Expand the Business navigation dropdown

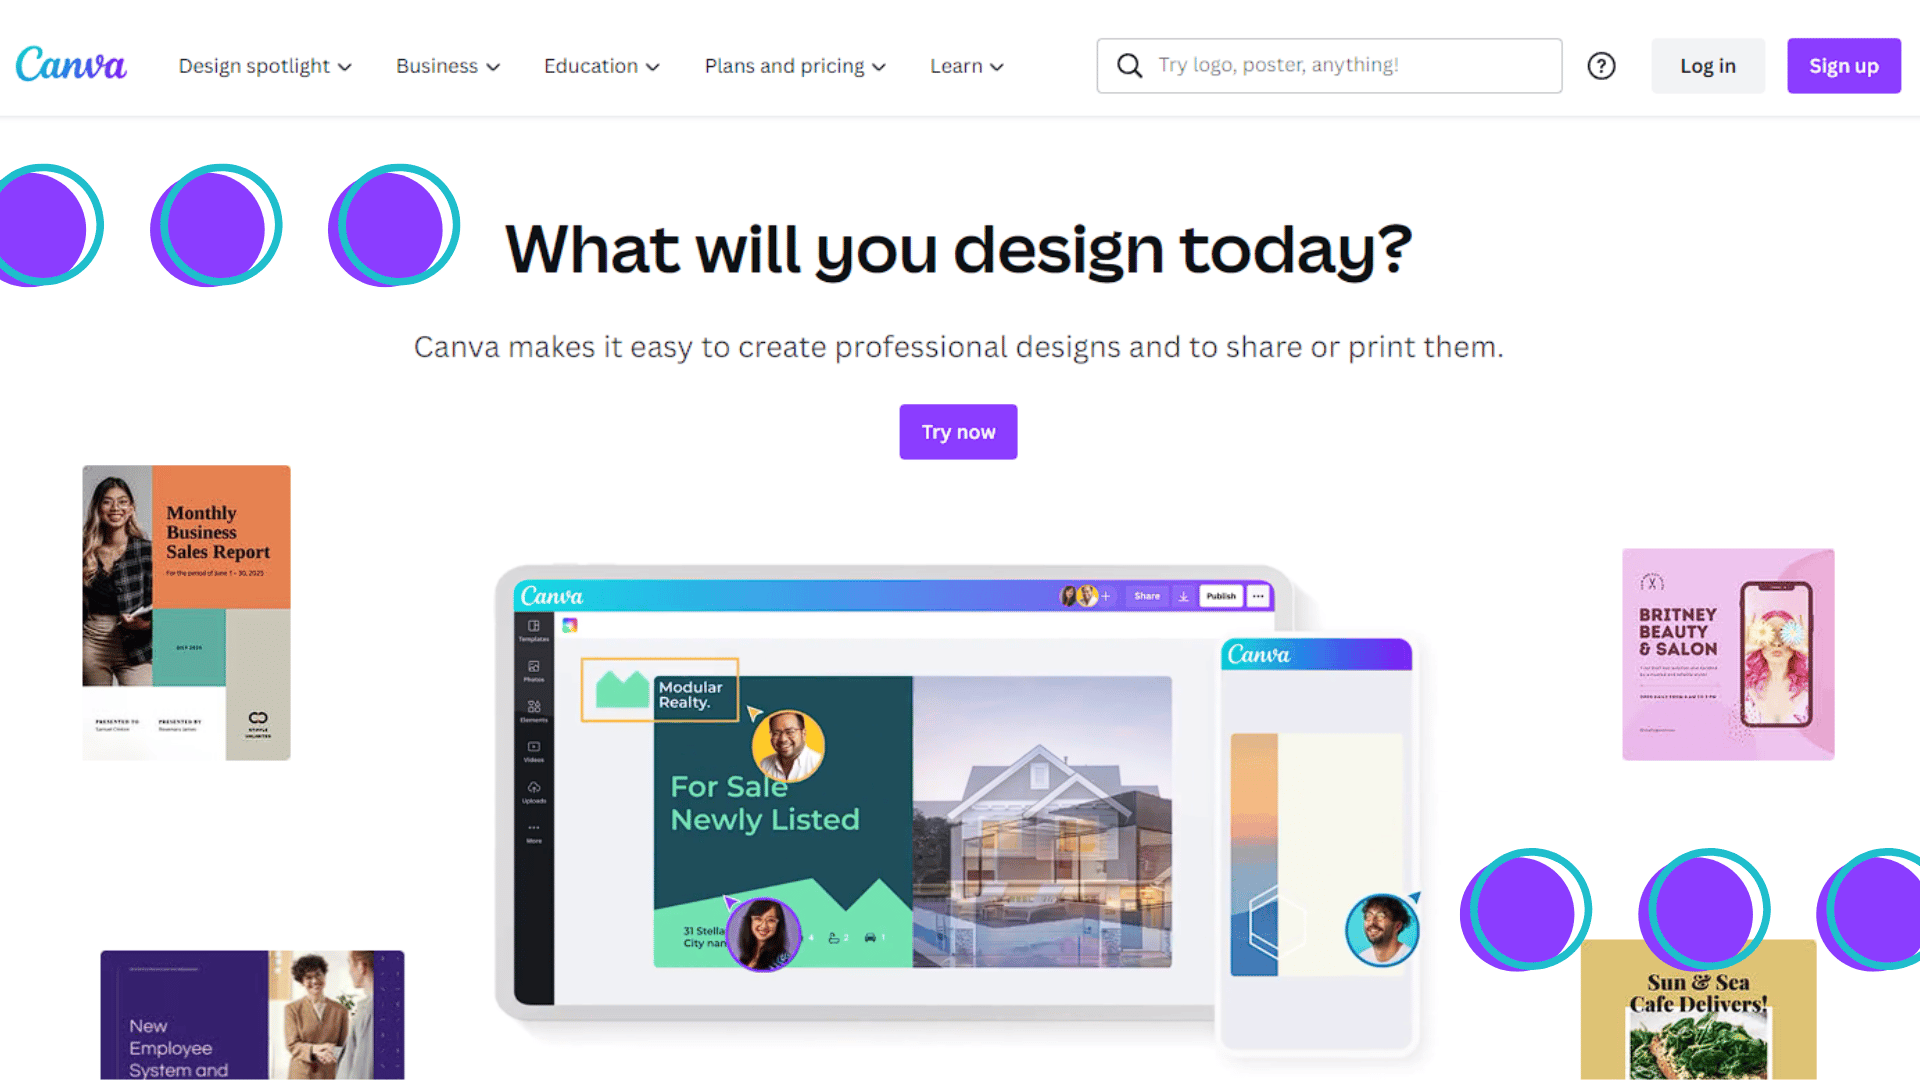click(x=447, y=66)
